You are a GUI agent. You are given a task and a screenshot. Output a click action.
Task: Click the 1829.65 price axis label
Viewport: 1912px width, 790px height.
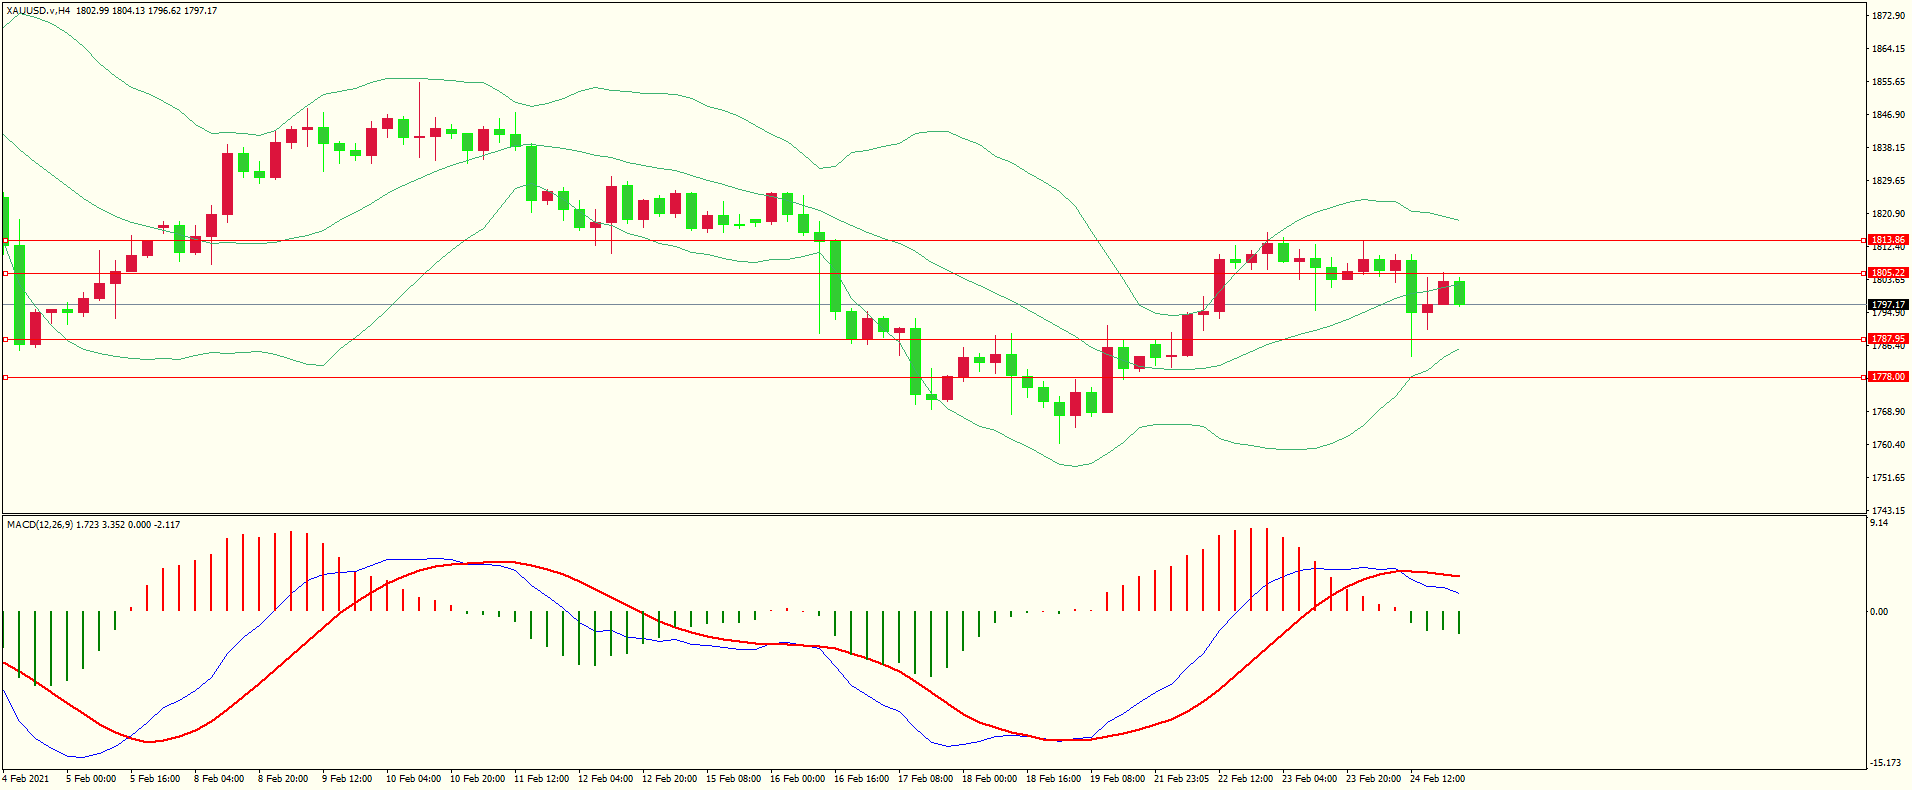click(1888, 181)
